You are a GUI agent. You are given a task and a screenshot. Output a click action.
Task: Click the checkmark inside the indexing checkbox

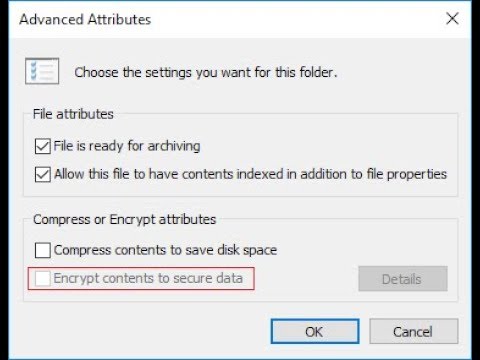[x=43, y=174]
